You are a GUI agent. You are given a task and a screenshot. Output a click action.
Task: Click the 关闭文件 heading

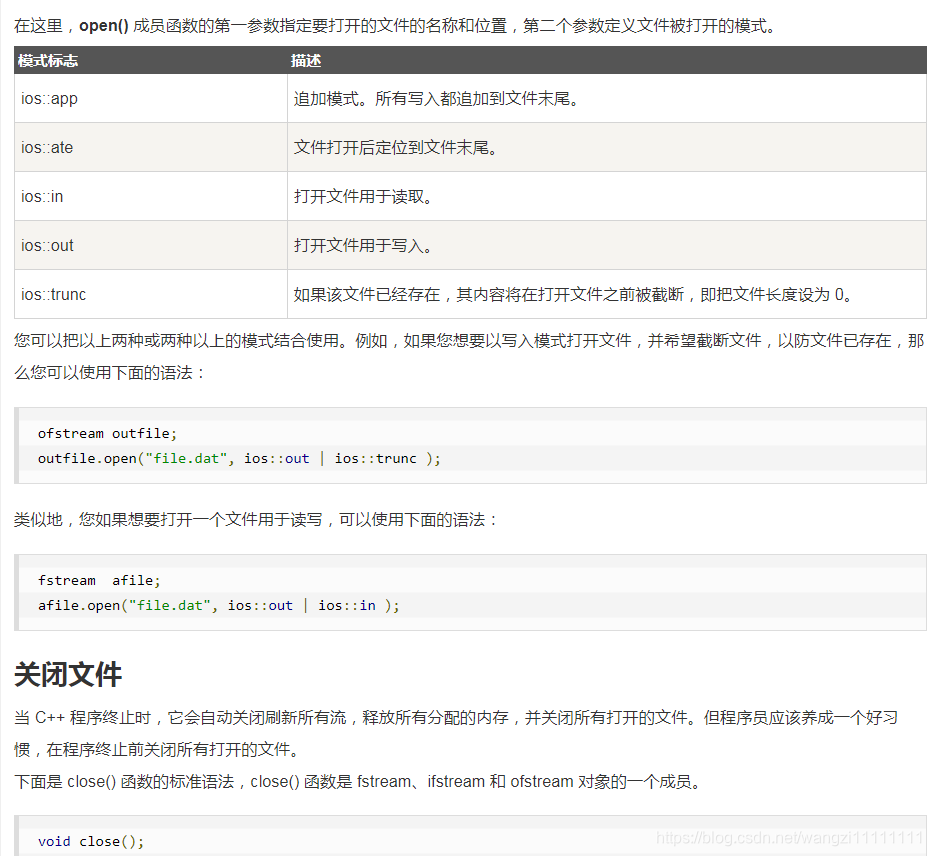click(x=68, y=675)
